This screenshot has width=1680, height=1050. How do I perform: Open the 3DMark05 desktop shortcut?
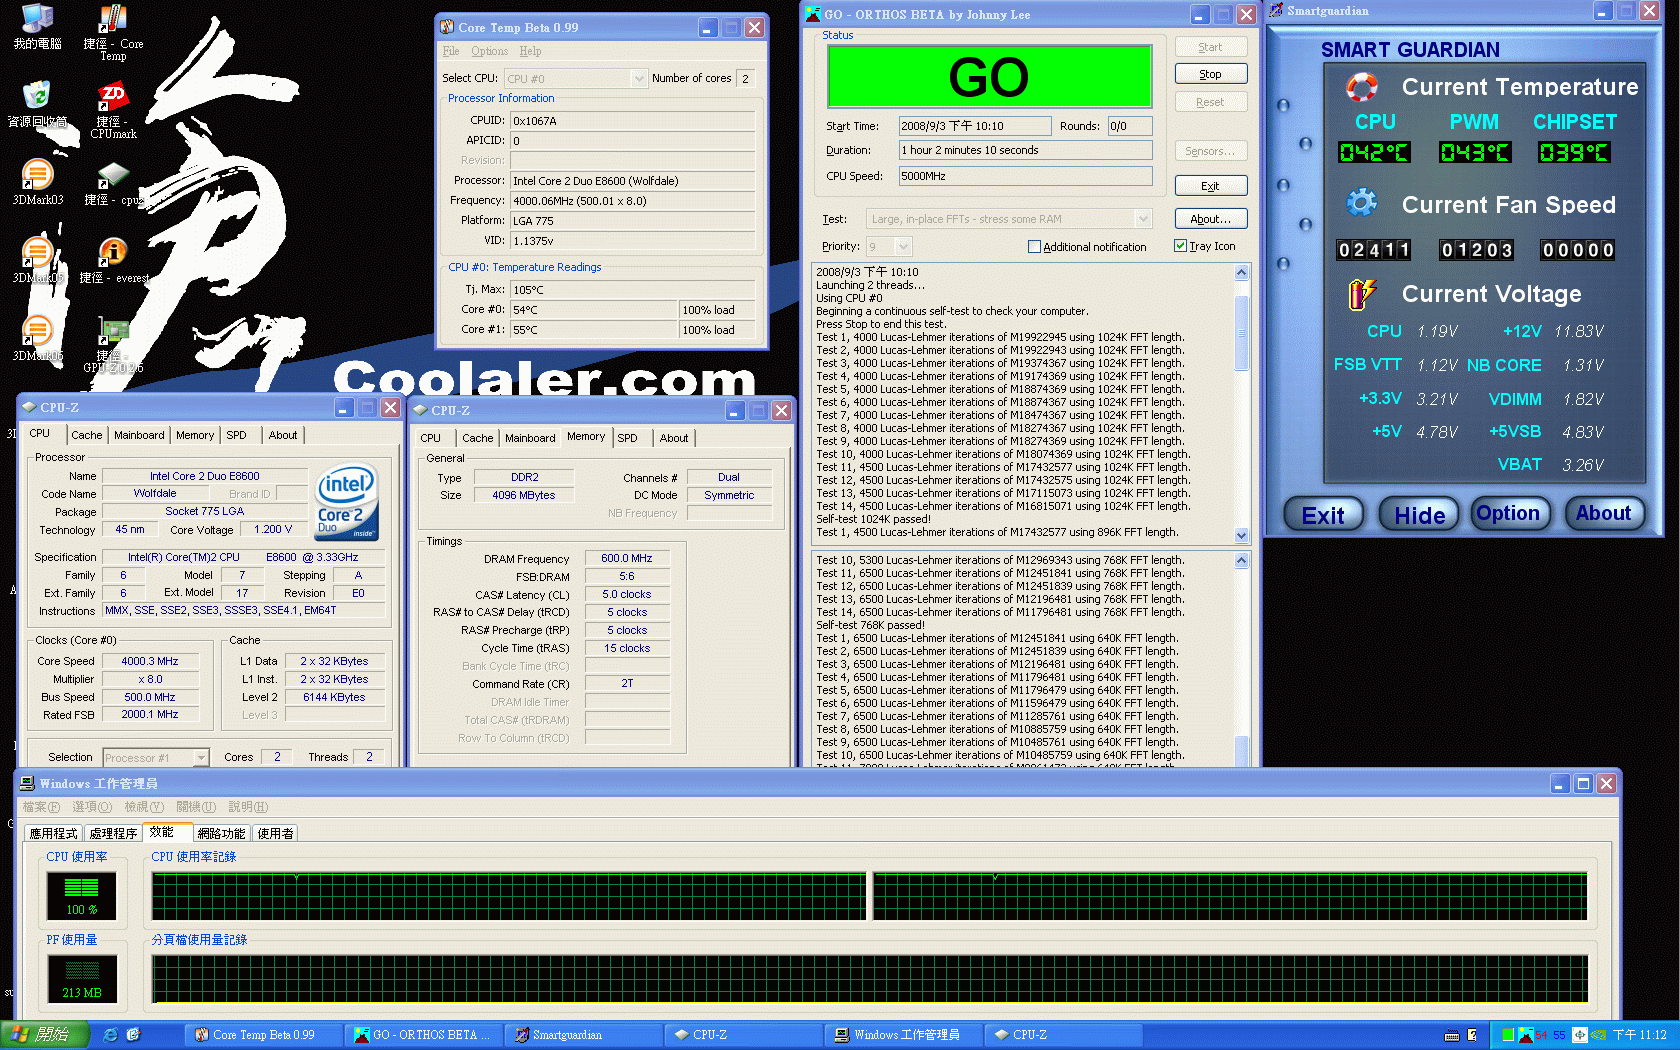click(x=37, y=260)
